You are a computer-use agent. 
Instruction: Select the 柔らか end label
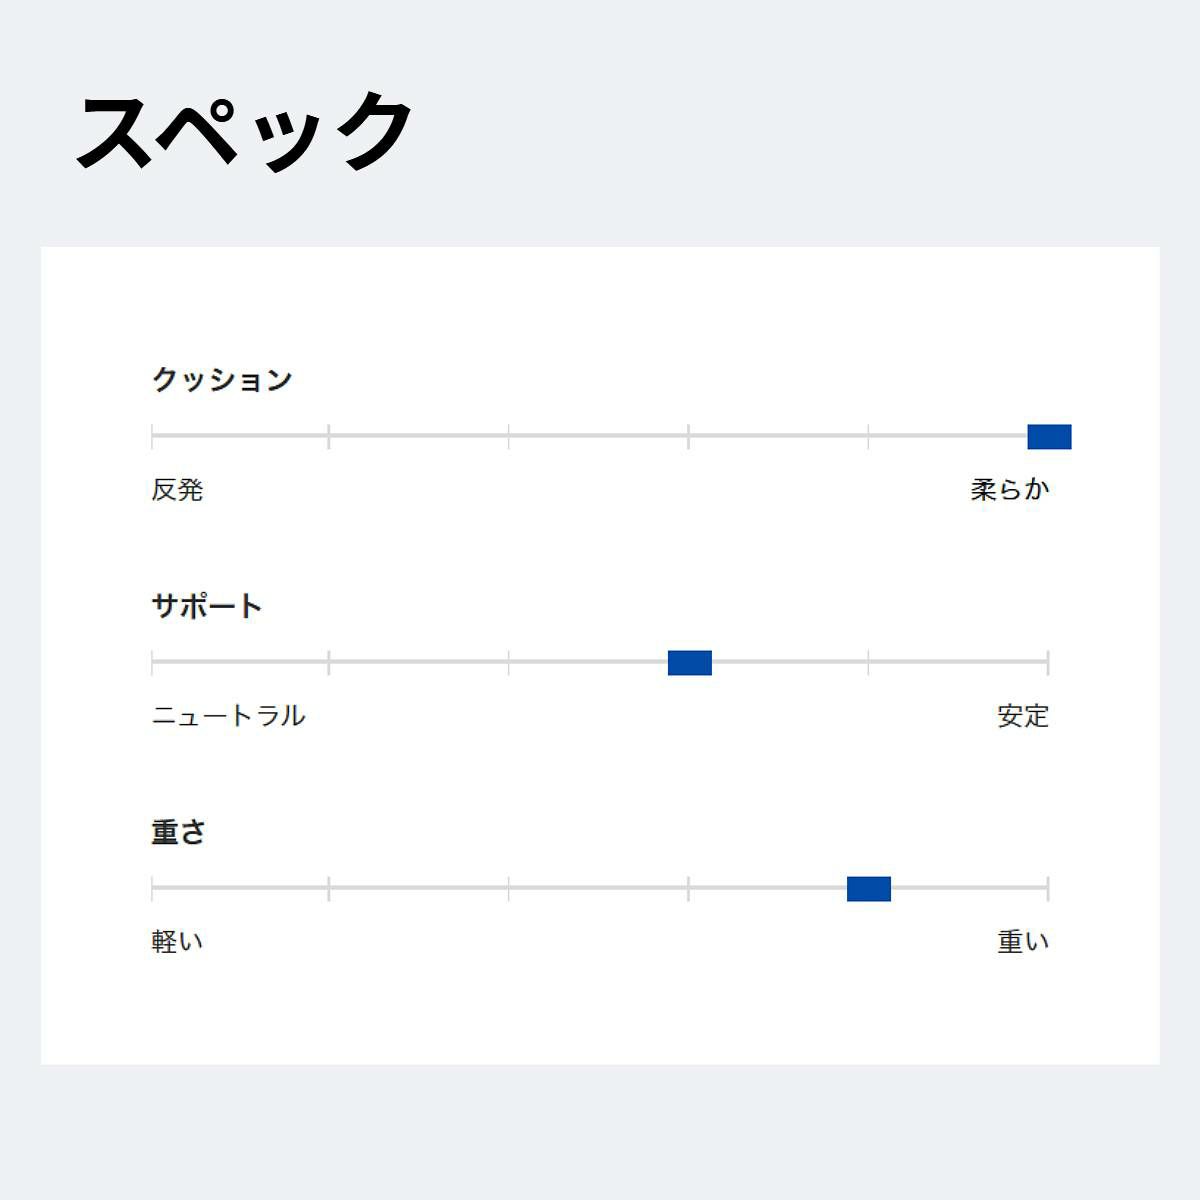(1010, 490)
